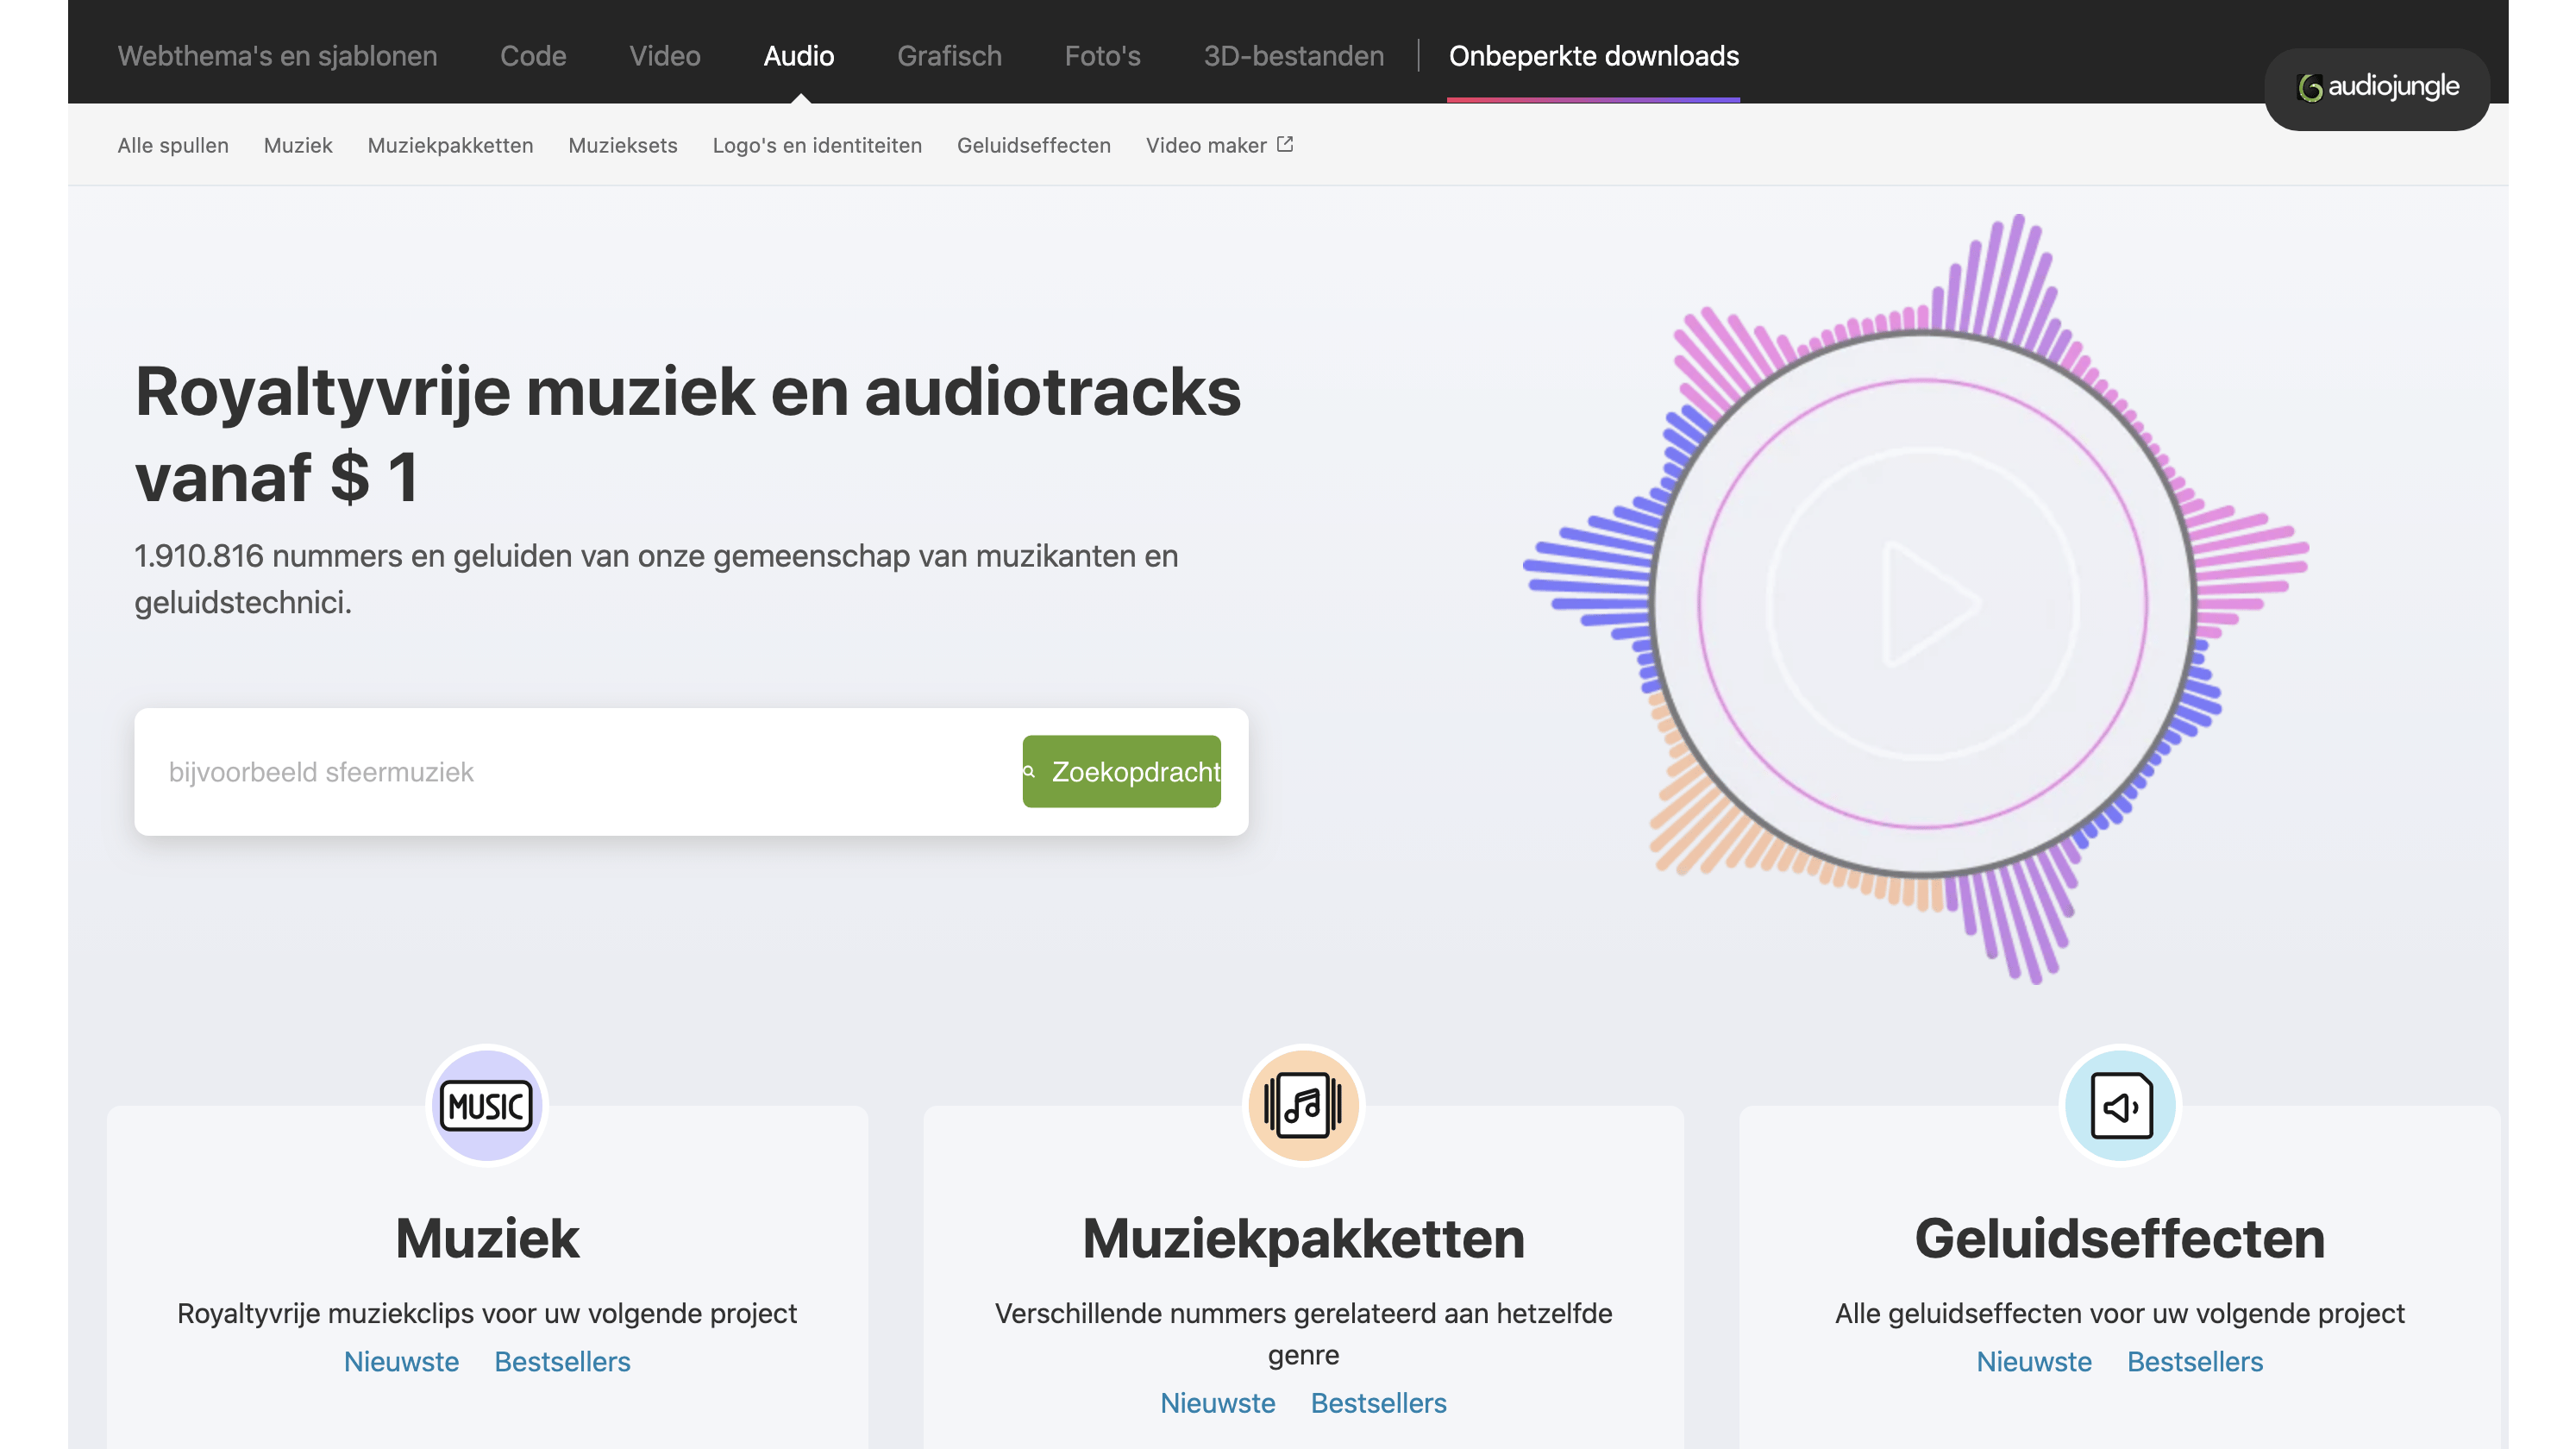This screenshot has height=1449, width=2576.
Task: Go to the 3D-bestanden category
Action: 1293,56
